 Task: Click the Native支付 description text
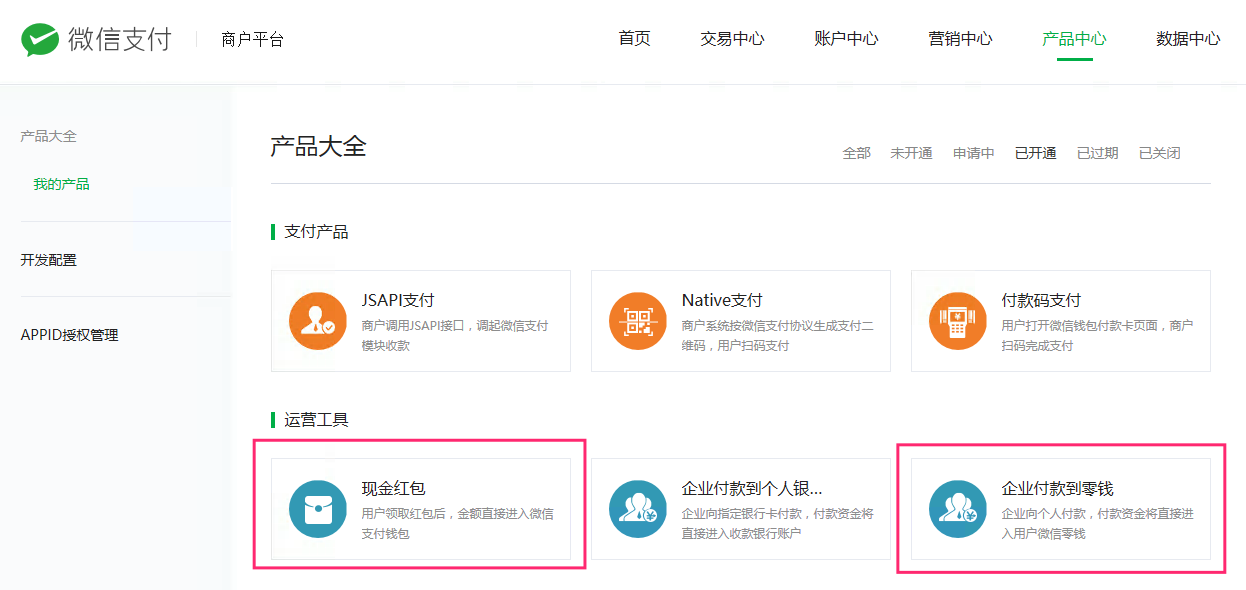(x=778, y=335)
